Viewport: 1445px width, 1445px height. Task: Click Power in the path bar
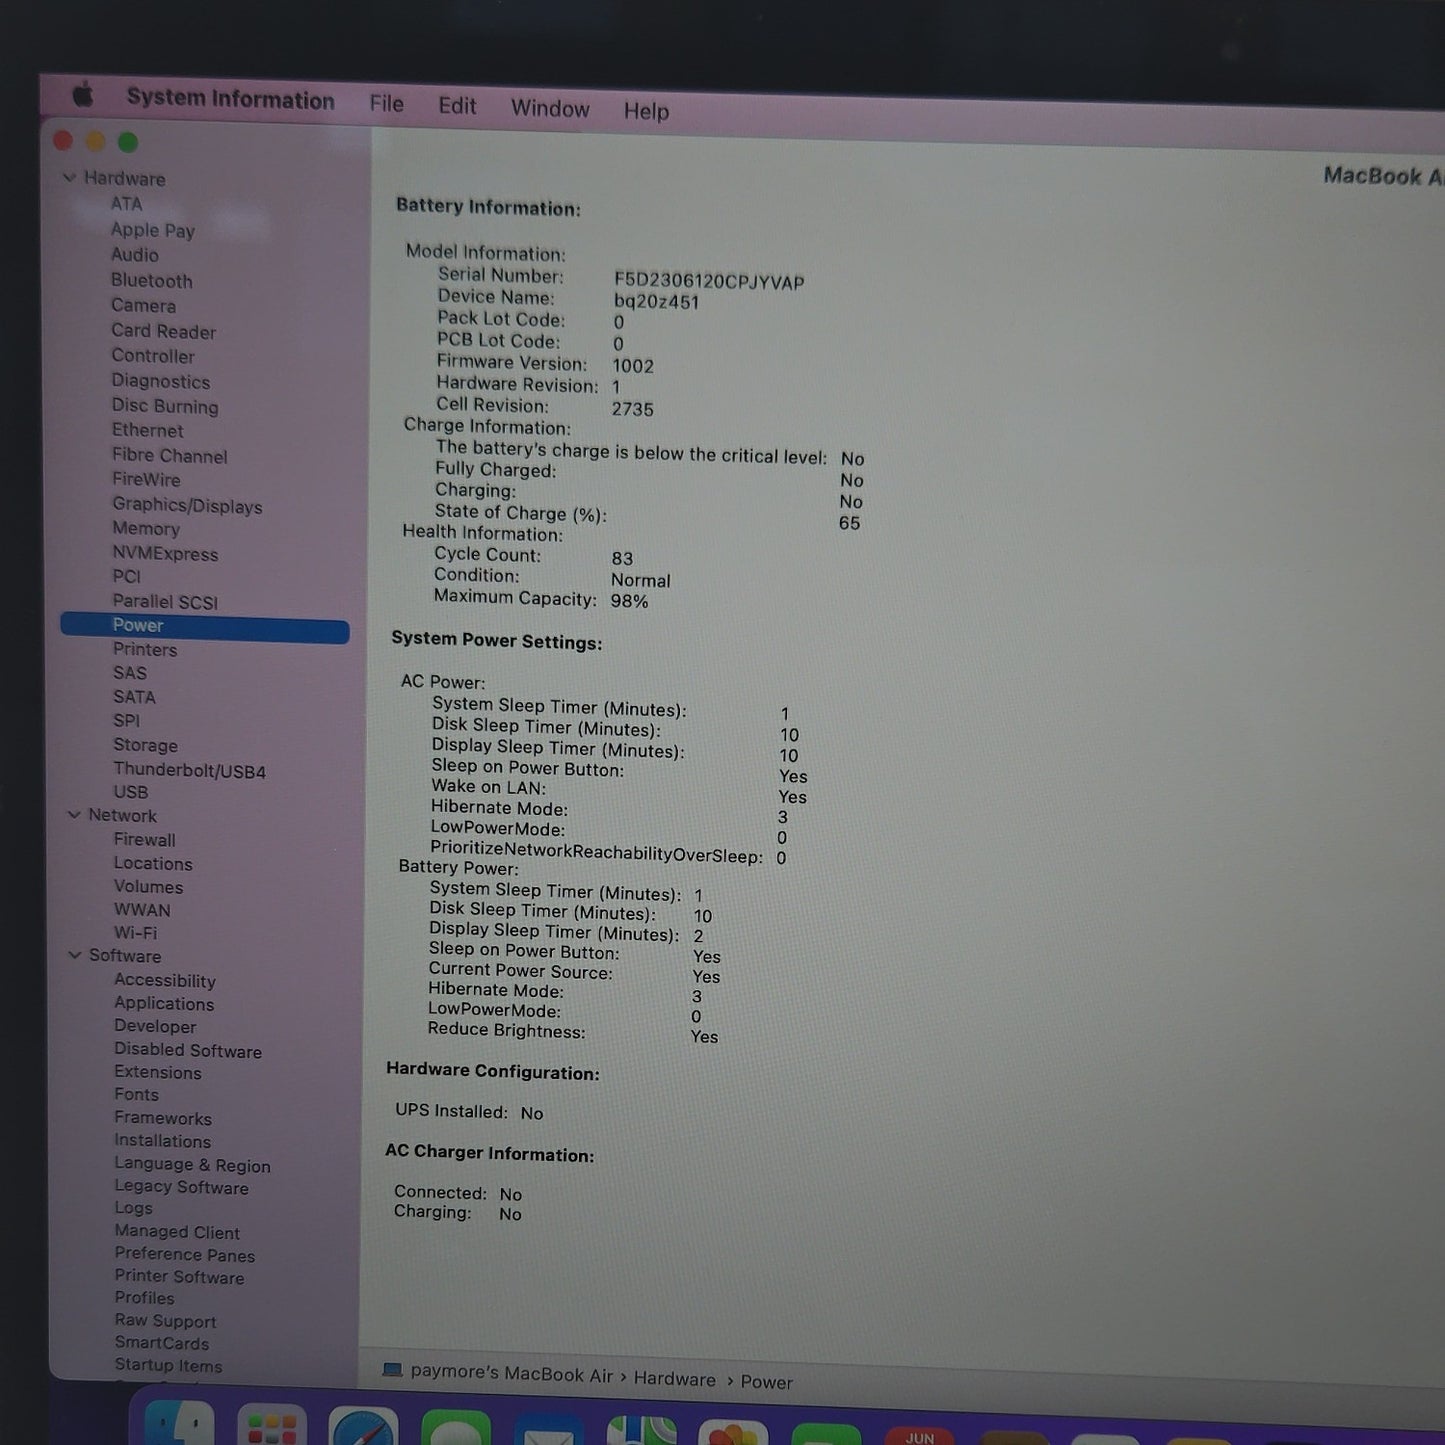(x=766, y=1382)
